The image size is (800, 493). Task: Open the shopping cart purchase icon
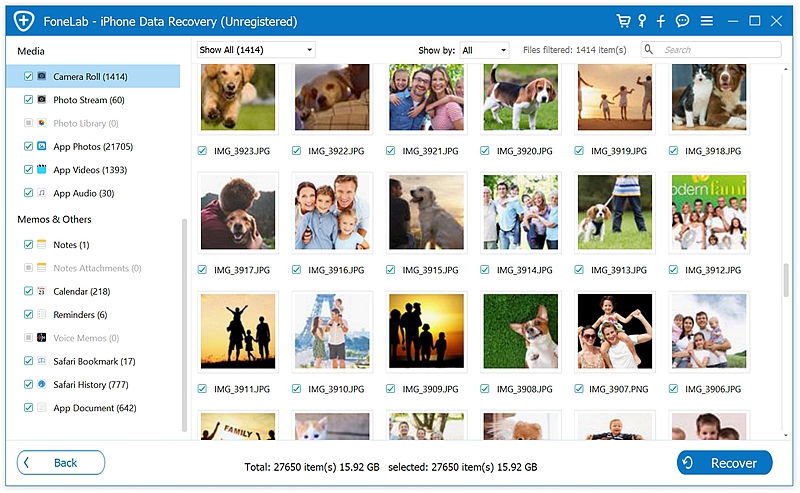tap(623, 21)
